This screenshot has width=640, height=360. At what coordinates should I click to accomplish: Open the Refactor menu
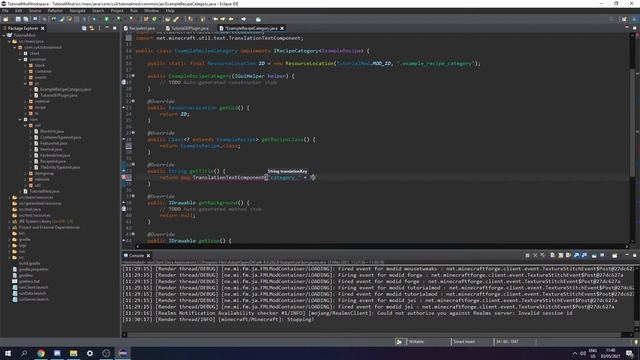pyautogui.click(x=55, y=11)
